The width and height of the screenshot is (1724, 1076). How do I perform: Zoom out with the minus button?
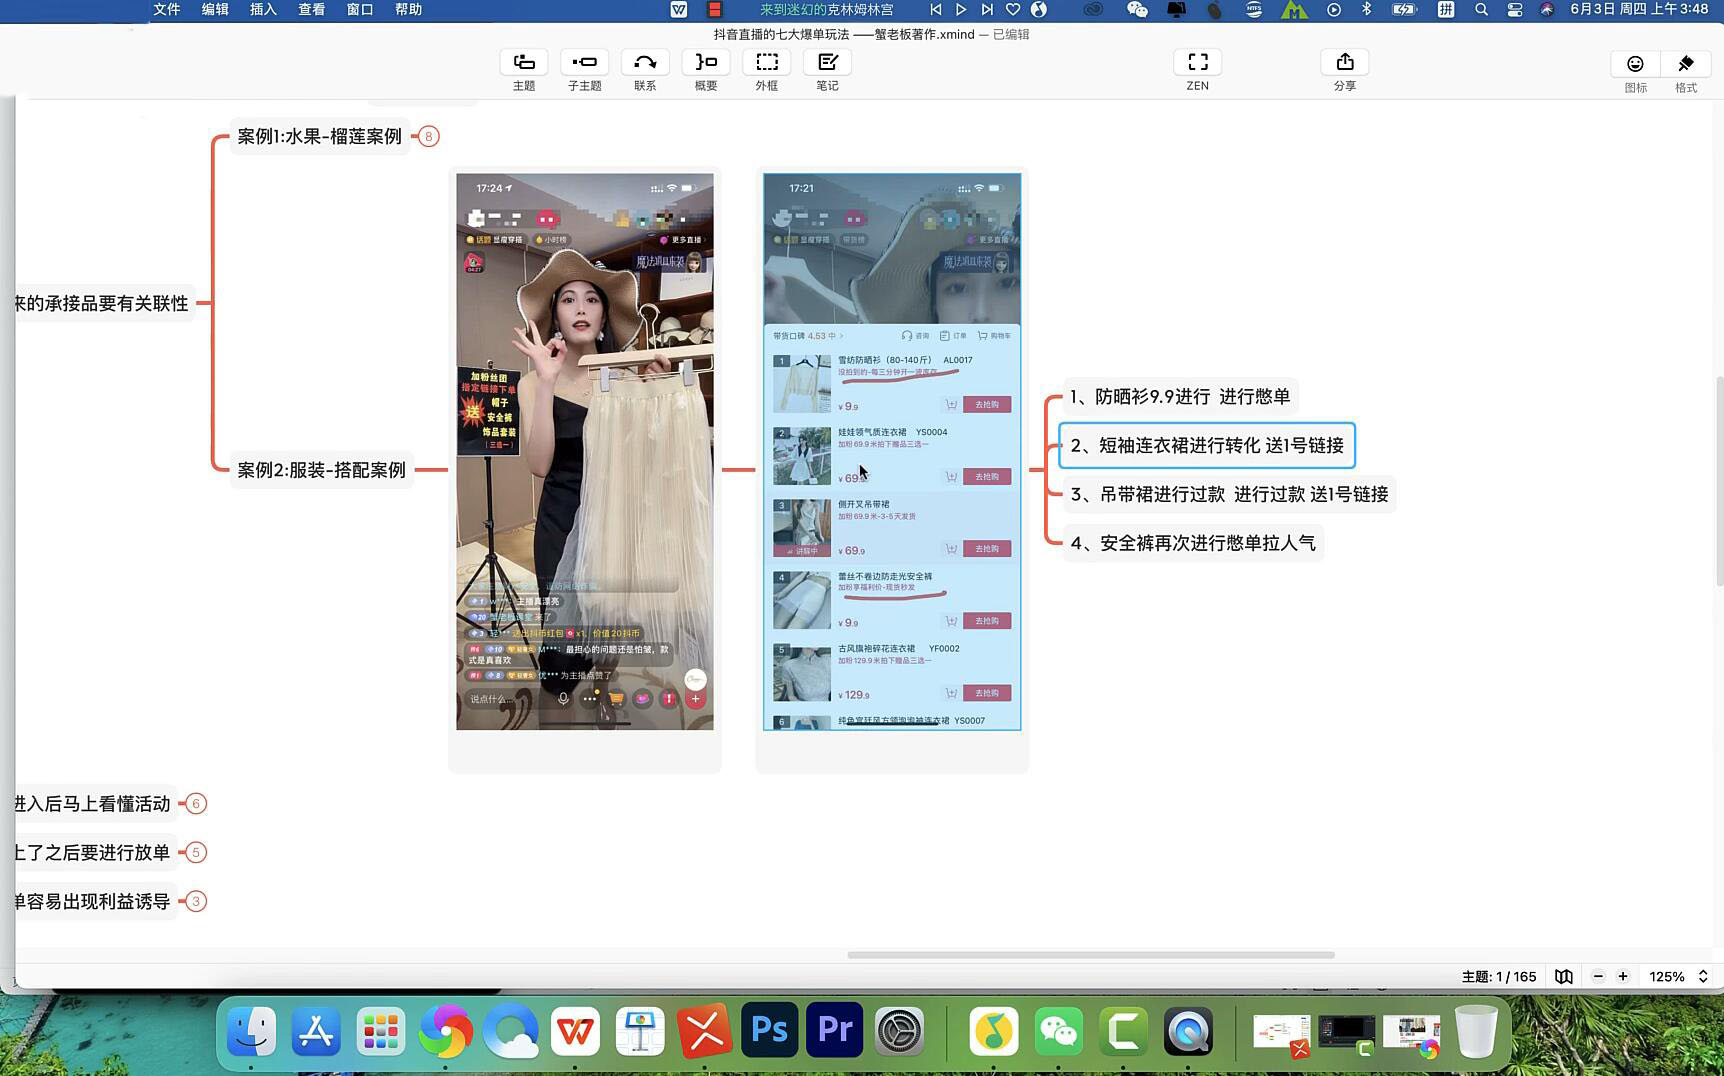point(1598,977)
